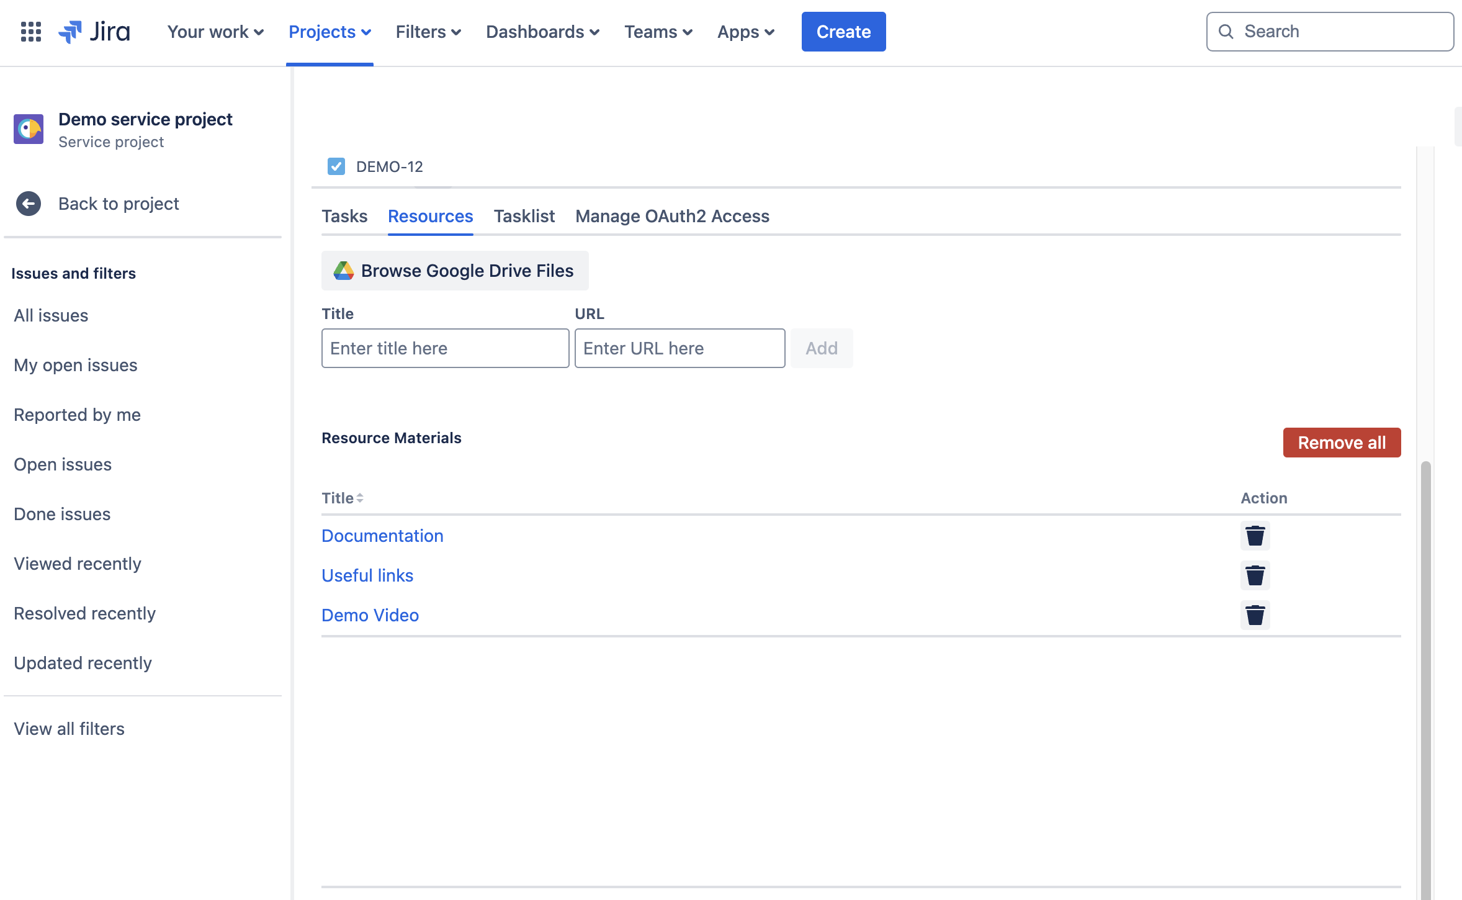Image resolution: width=1462 pixels, height=900 pixels.
Task: Click the Remove all button
Action: (1341, 442)
